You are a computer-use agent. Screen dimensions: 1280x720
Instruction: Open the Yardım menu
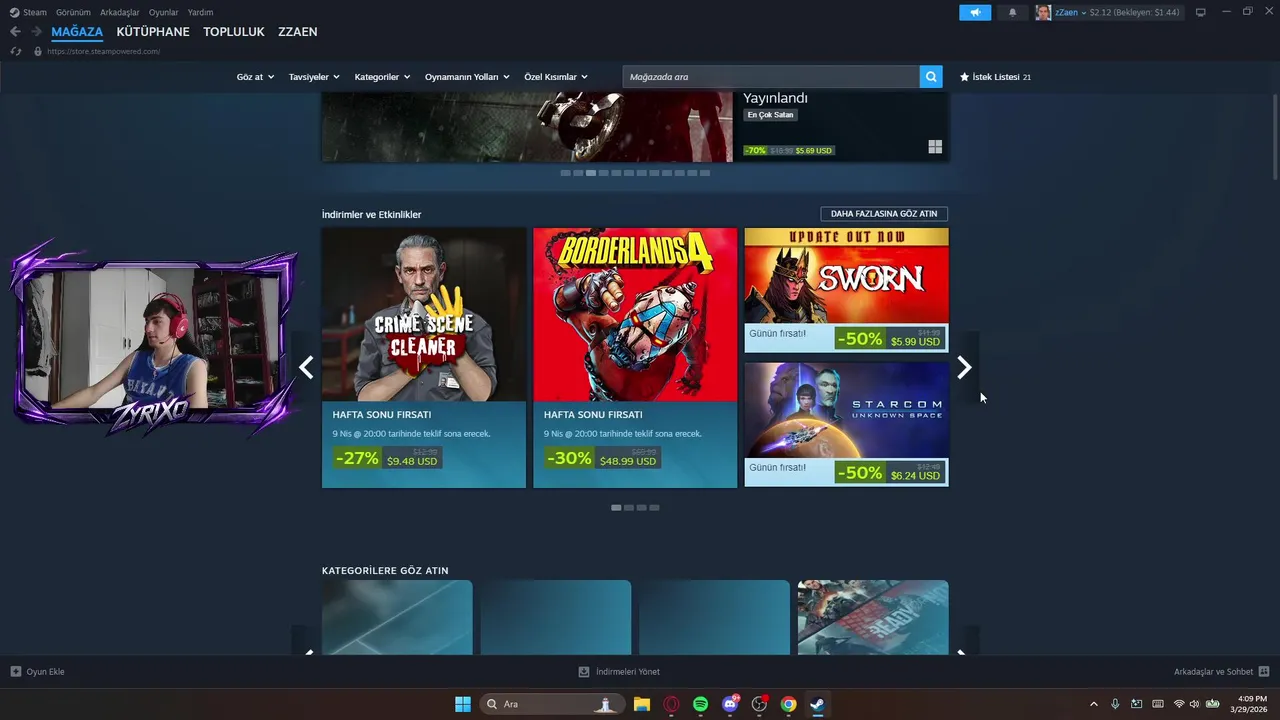click(200, 12)
